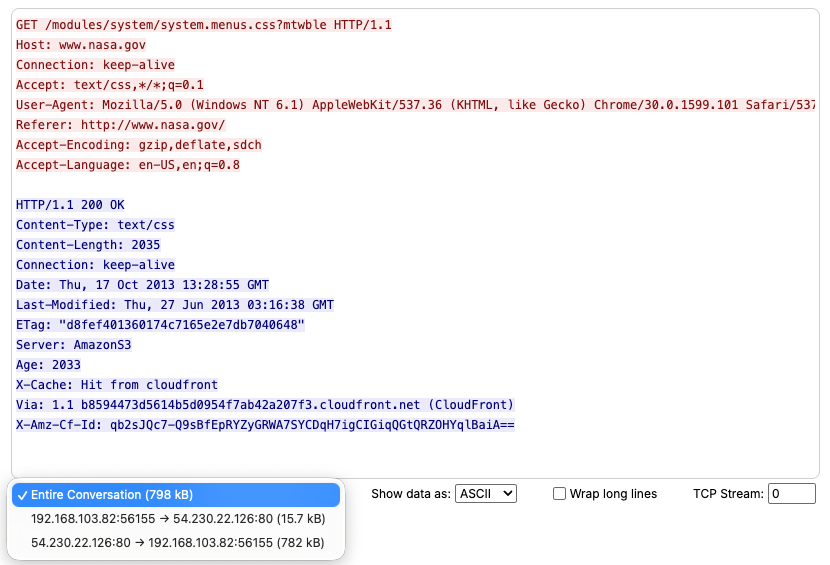
Task: Click the User-Agent Mozilla/5.0 header line
Action: pos(400,105)
